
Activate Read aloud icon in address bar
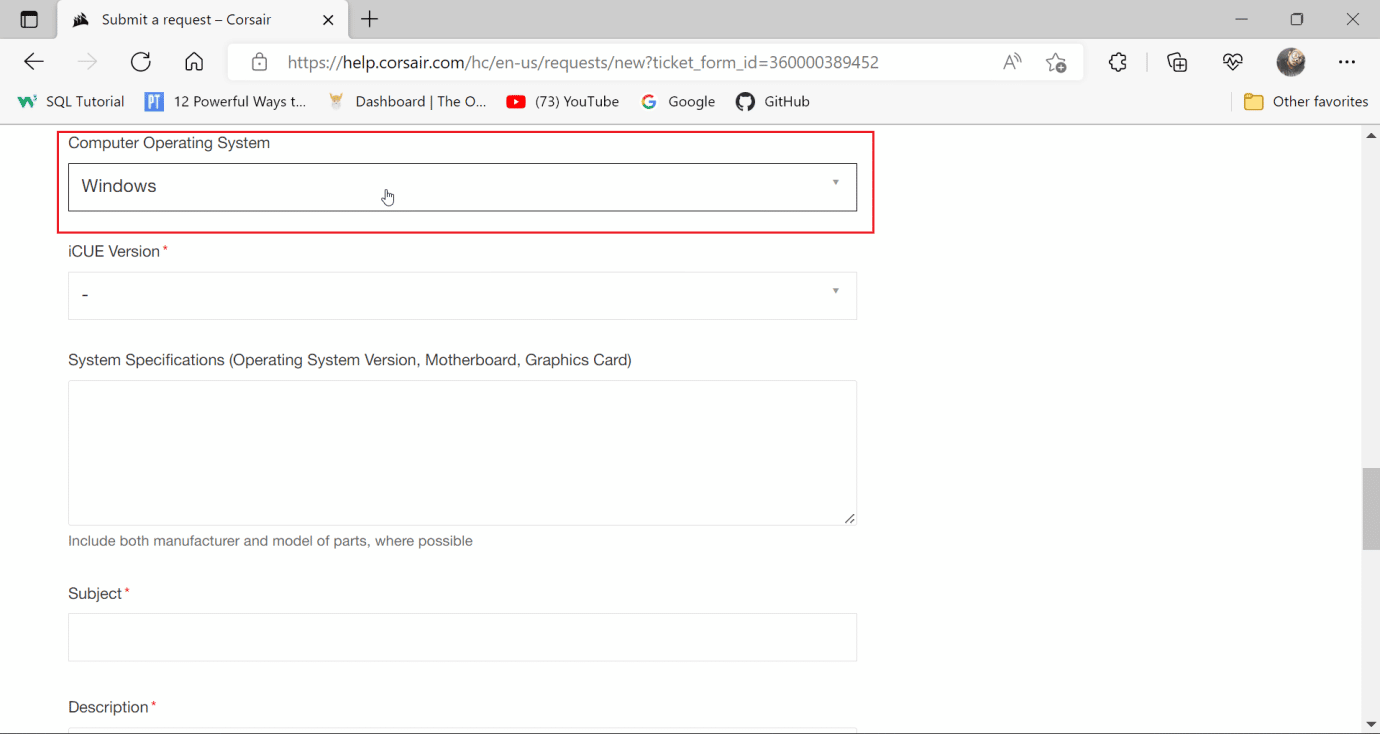tap(1012, 62)
